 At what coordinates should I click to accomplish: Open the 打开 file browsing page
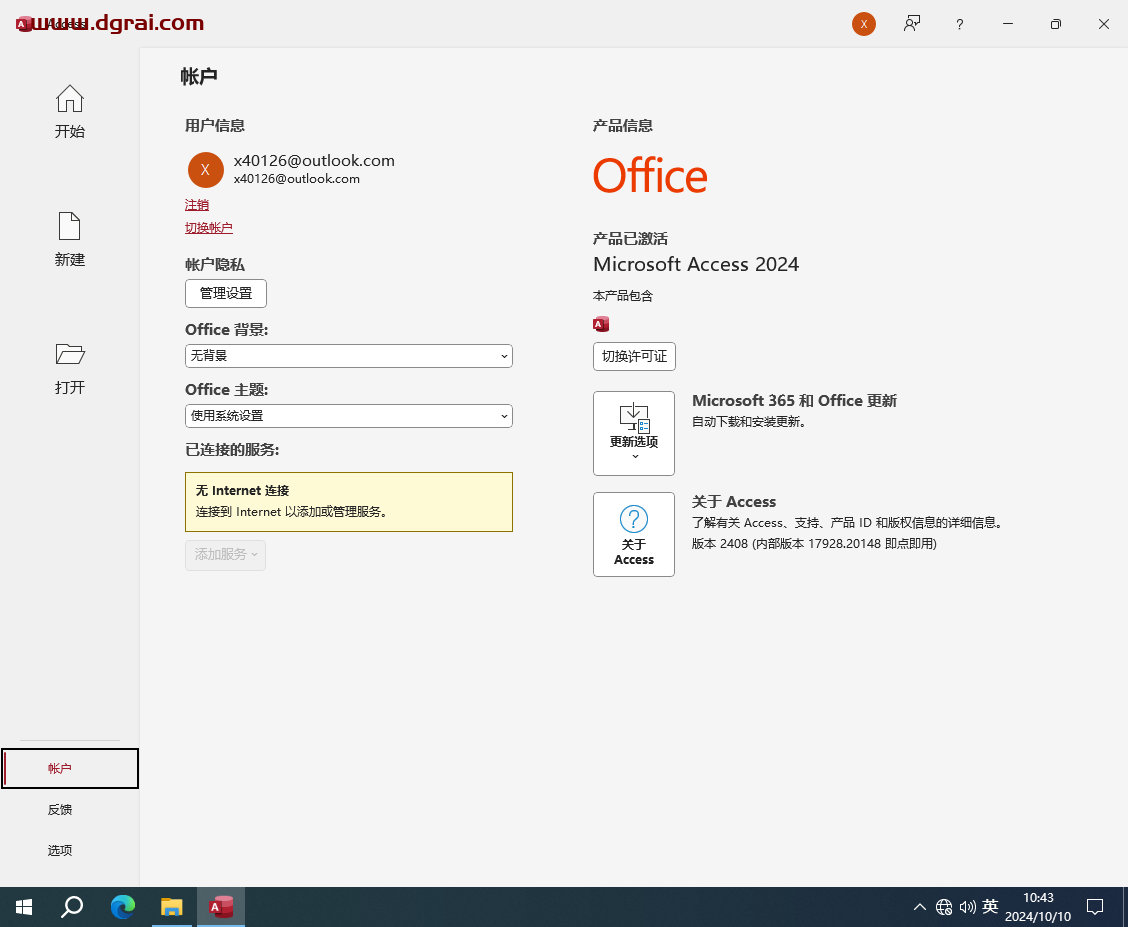pos(70,367)
